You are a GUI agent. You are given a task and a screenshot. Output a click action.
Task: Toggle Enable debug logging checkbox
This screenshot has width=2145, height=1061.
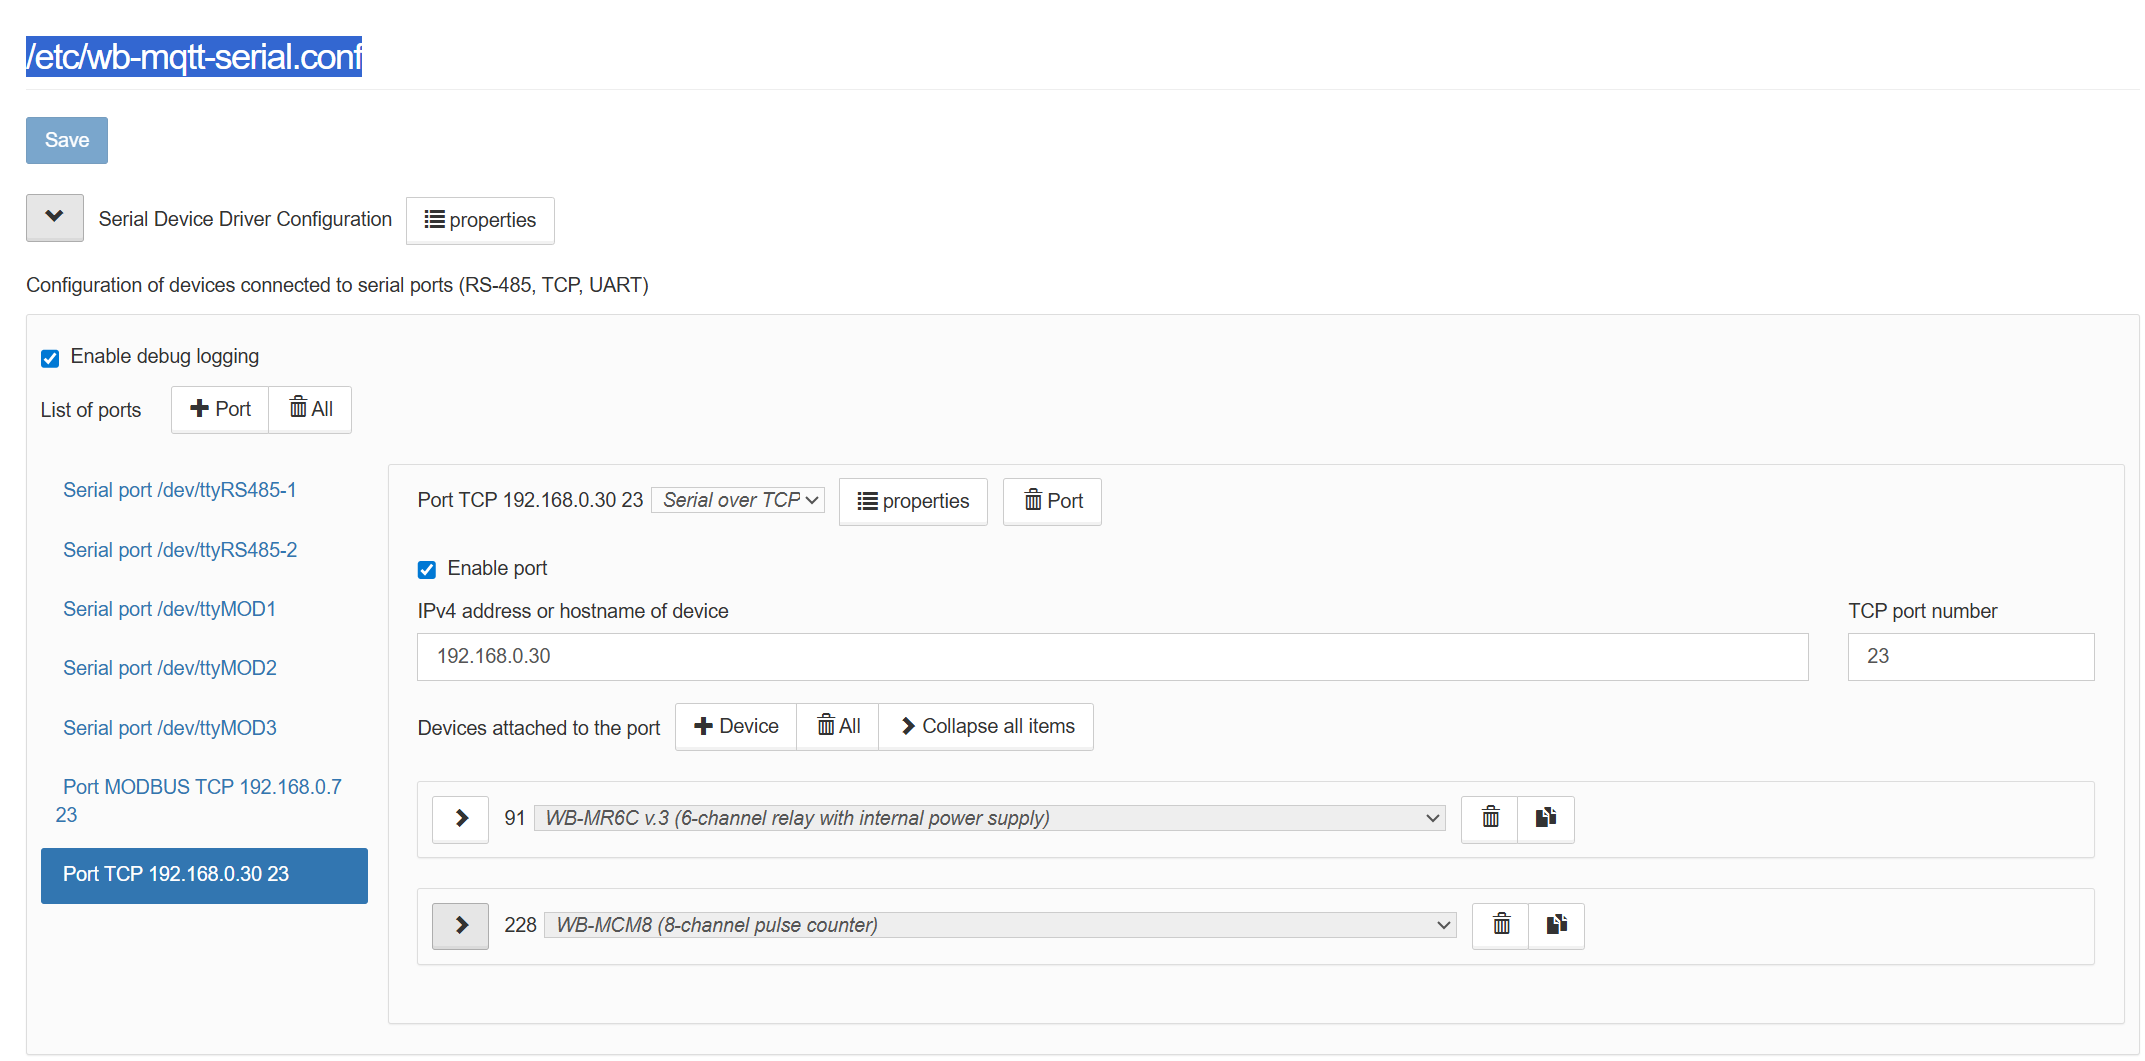pos(50,359)
